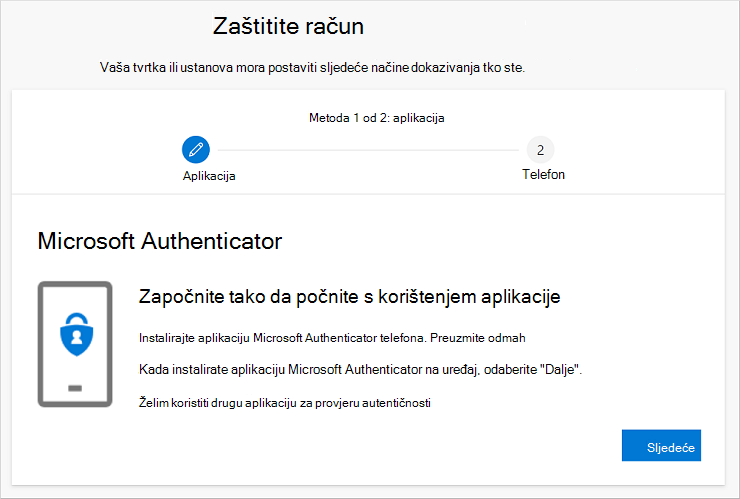740x499 pixels.
Task: Choose Želim koristiti drugu aplikaciju za provjeru autentičnosti
Action: tap(285, 403)
